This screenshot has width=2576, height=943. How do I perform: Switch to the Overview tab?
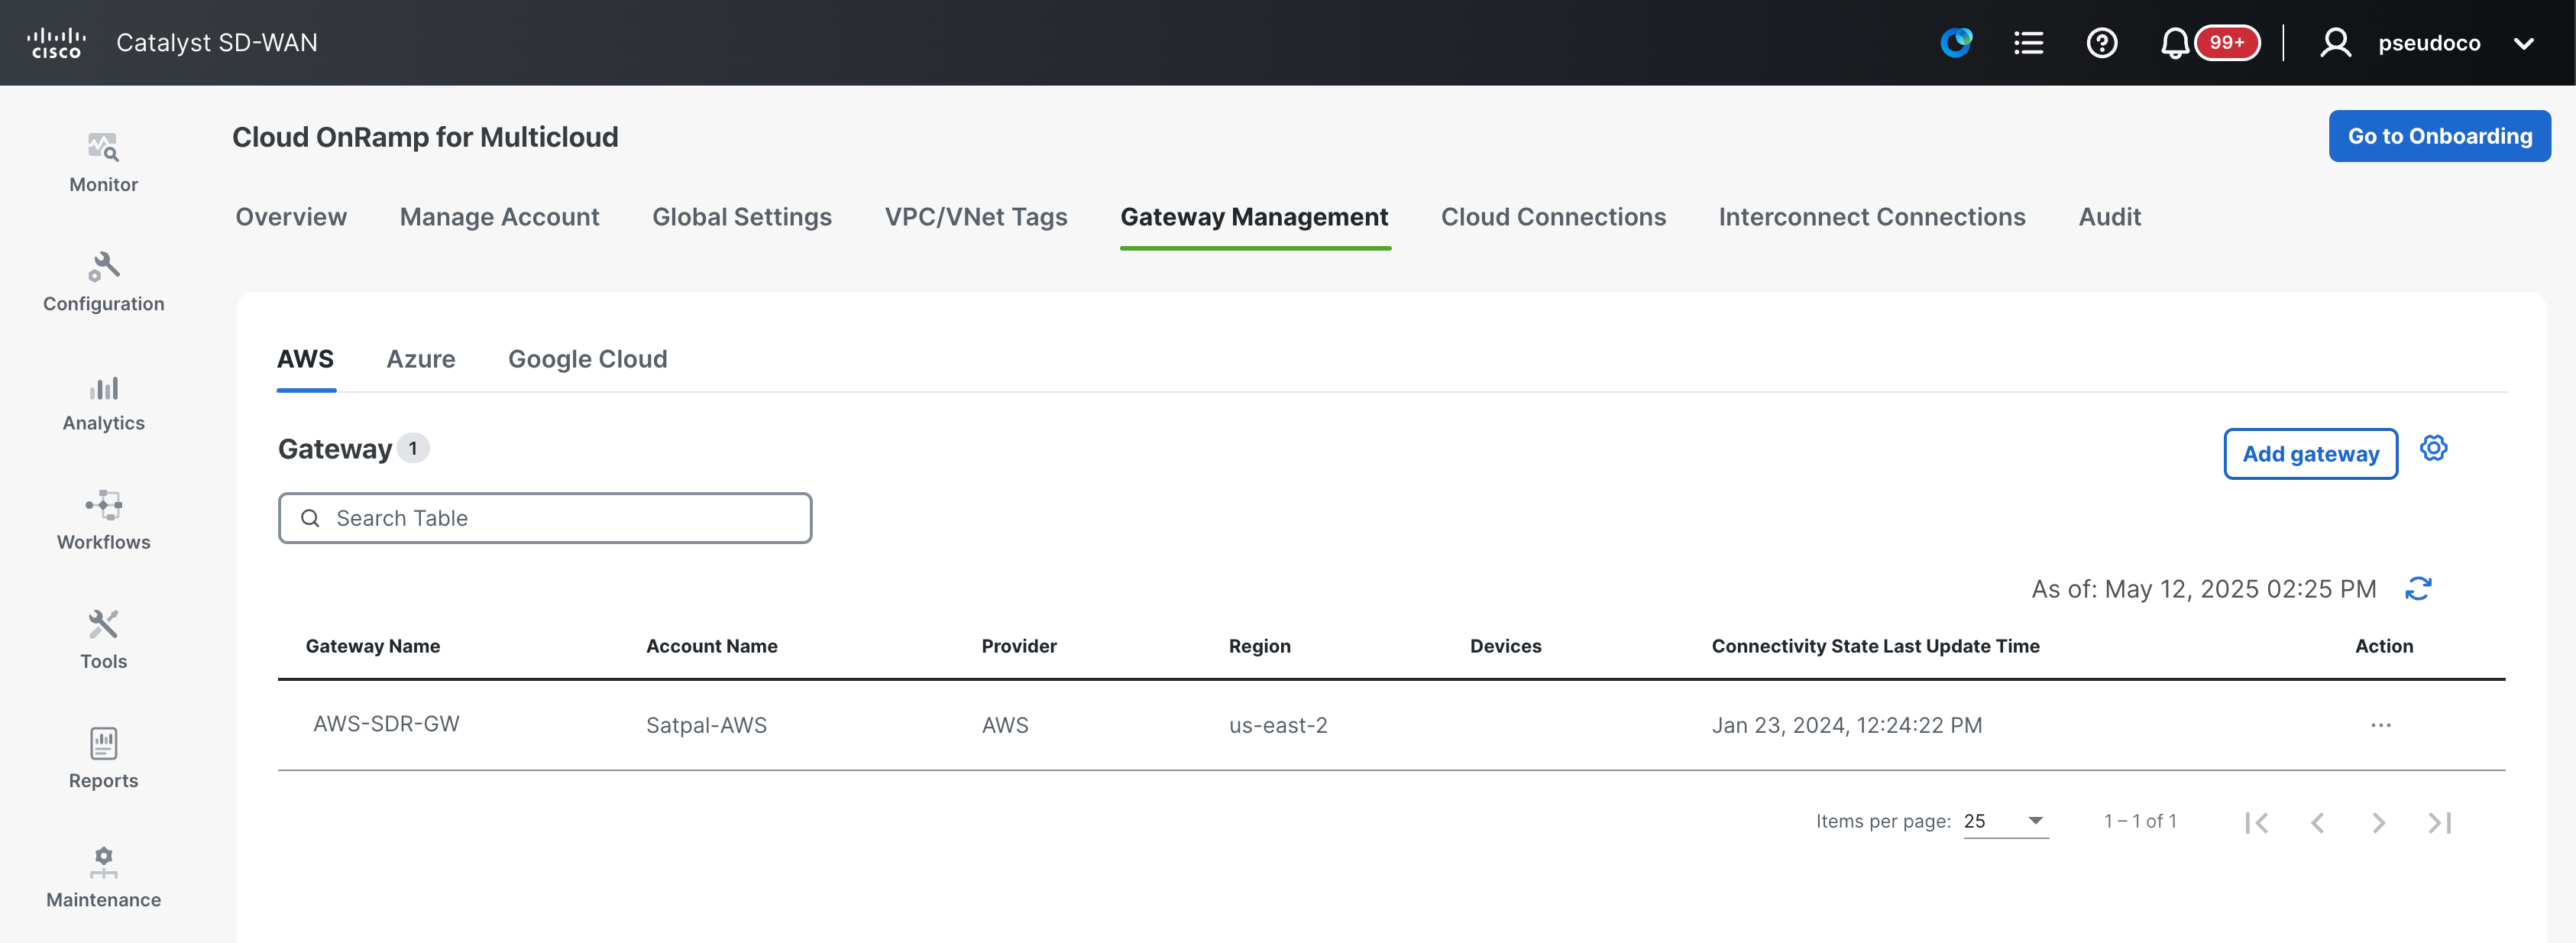pos(291,217)
